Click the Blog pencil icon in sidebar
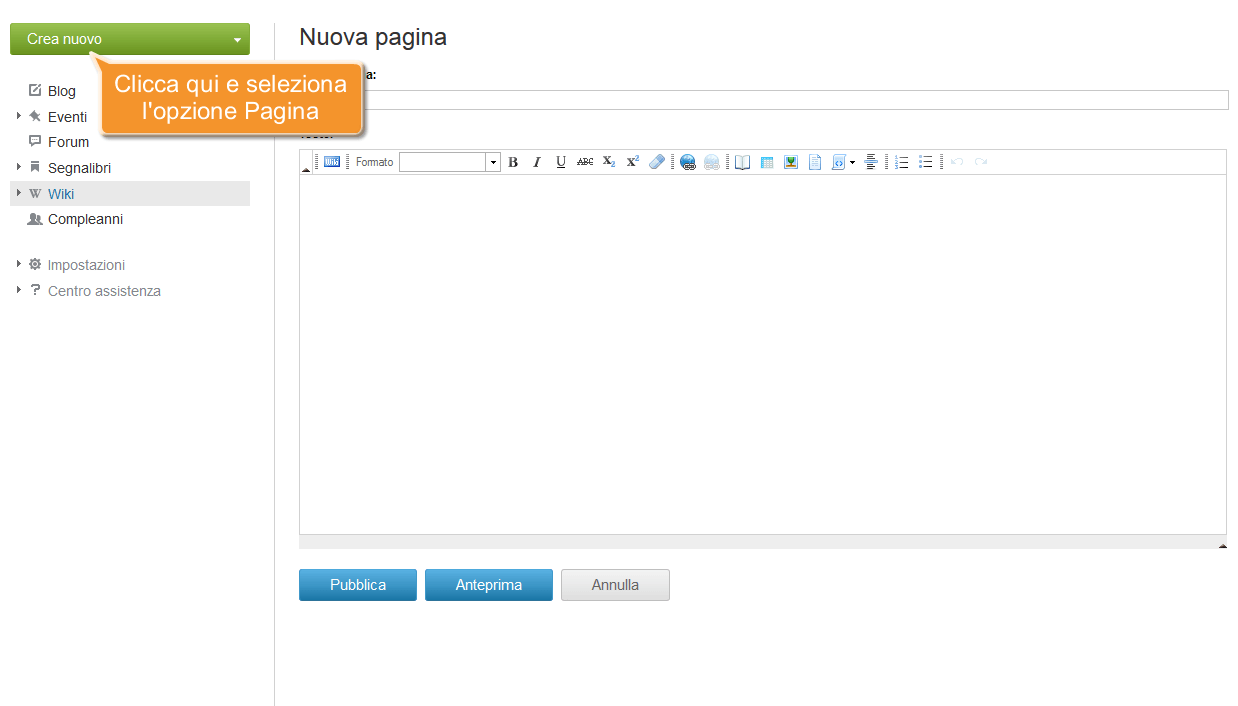Image resolution: width=1238 pixels, height=706 pixels. tap(35, 90)
